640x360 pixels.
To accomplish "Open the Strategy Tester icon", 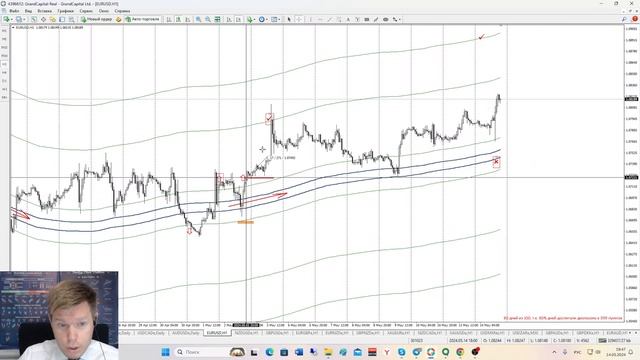I will [x=71, y=19].
